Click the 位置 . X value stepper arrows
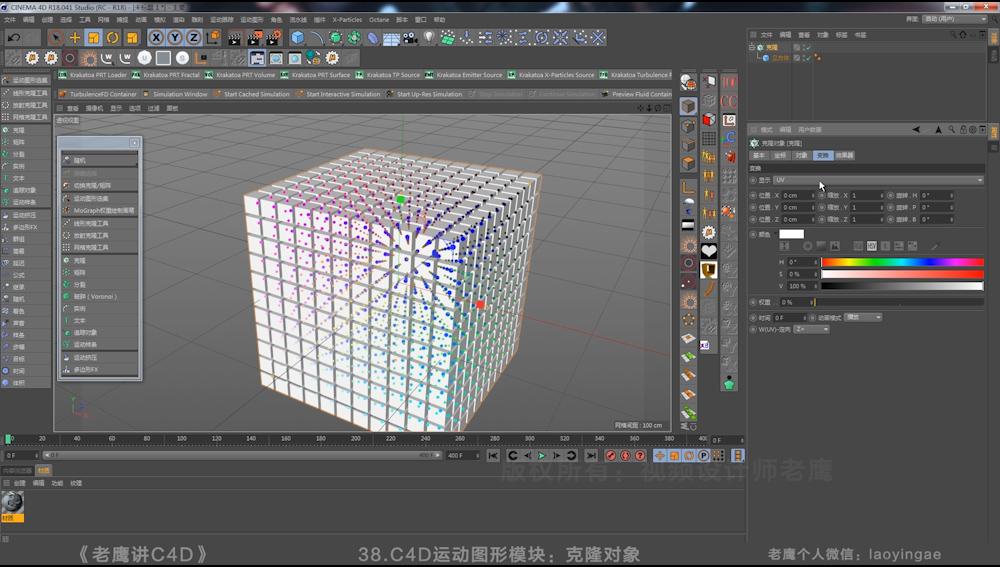This screenshot has width=1000, height=567. tap(813, 195)
